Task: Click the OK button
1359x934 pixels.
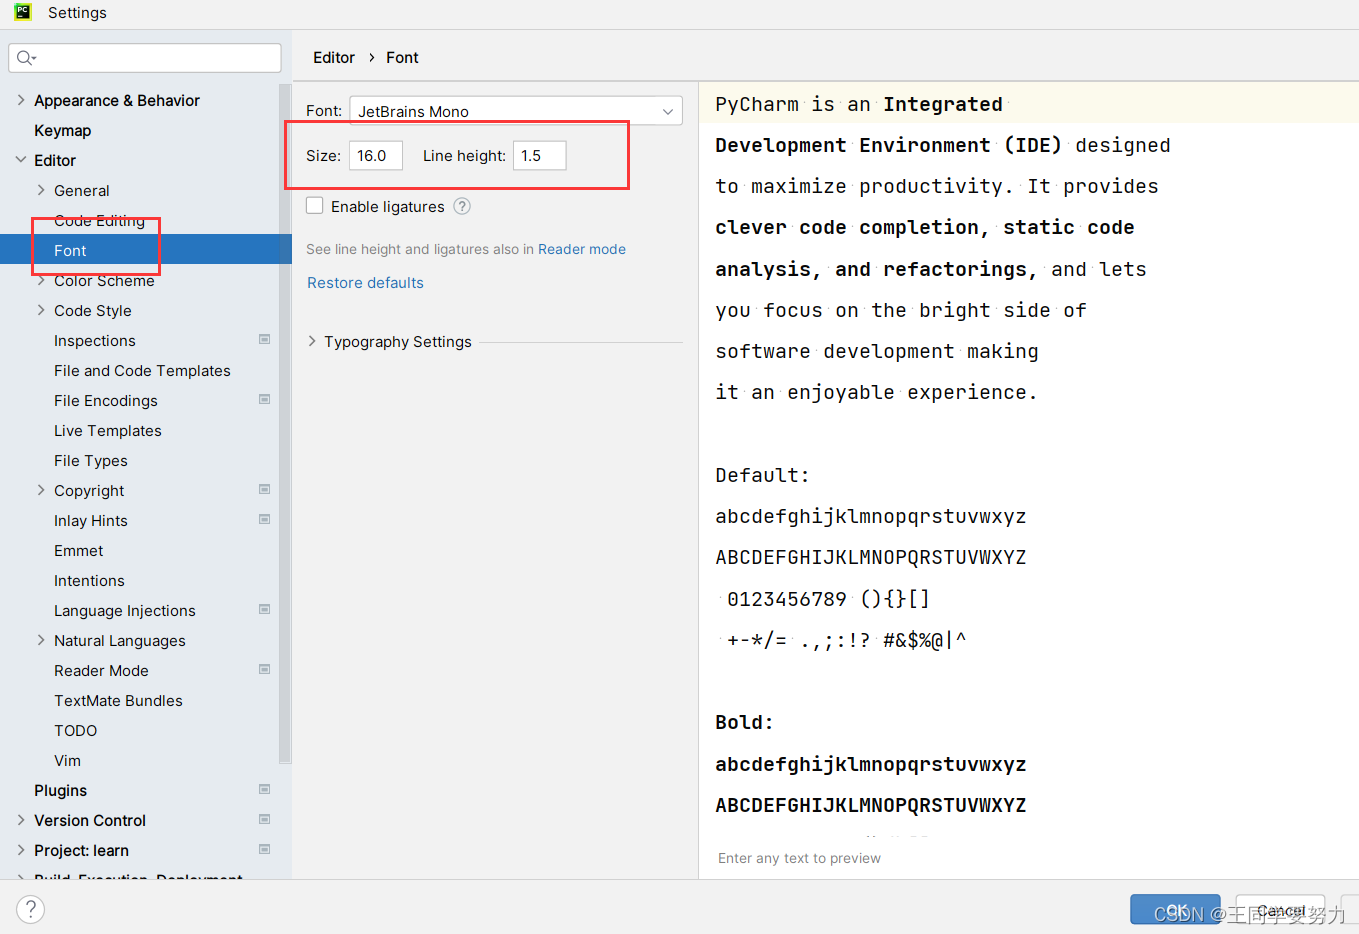Action: (x=1176, y=910)
